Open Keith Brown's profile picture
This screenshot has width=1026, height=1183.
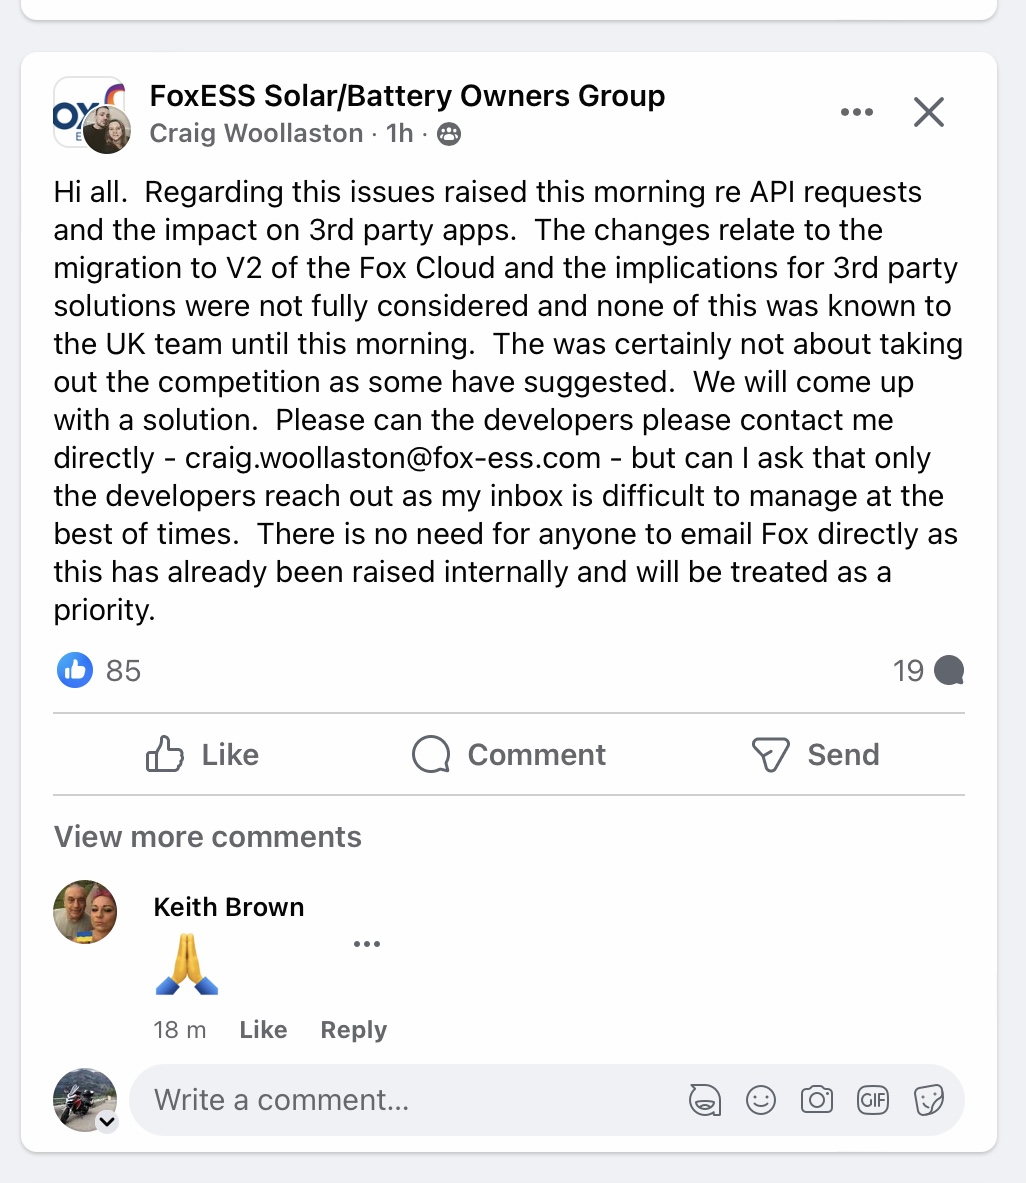85,912
